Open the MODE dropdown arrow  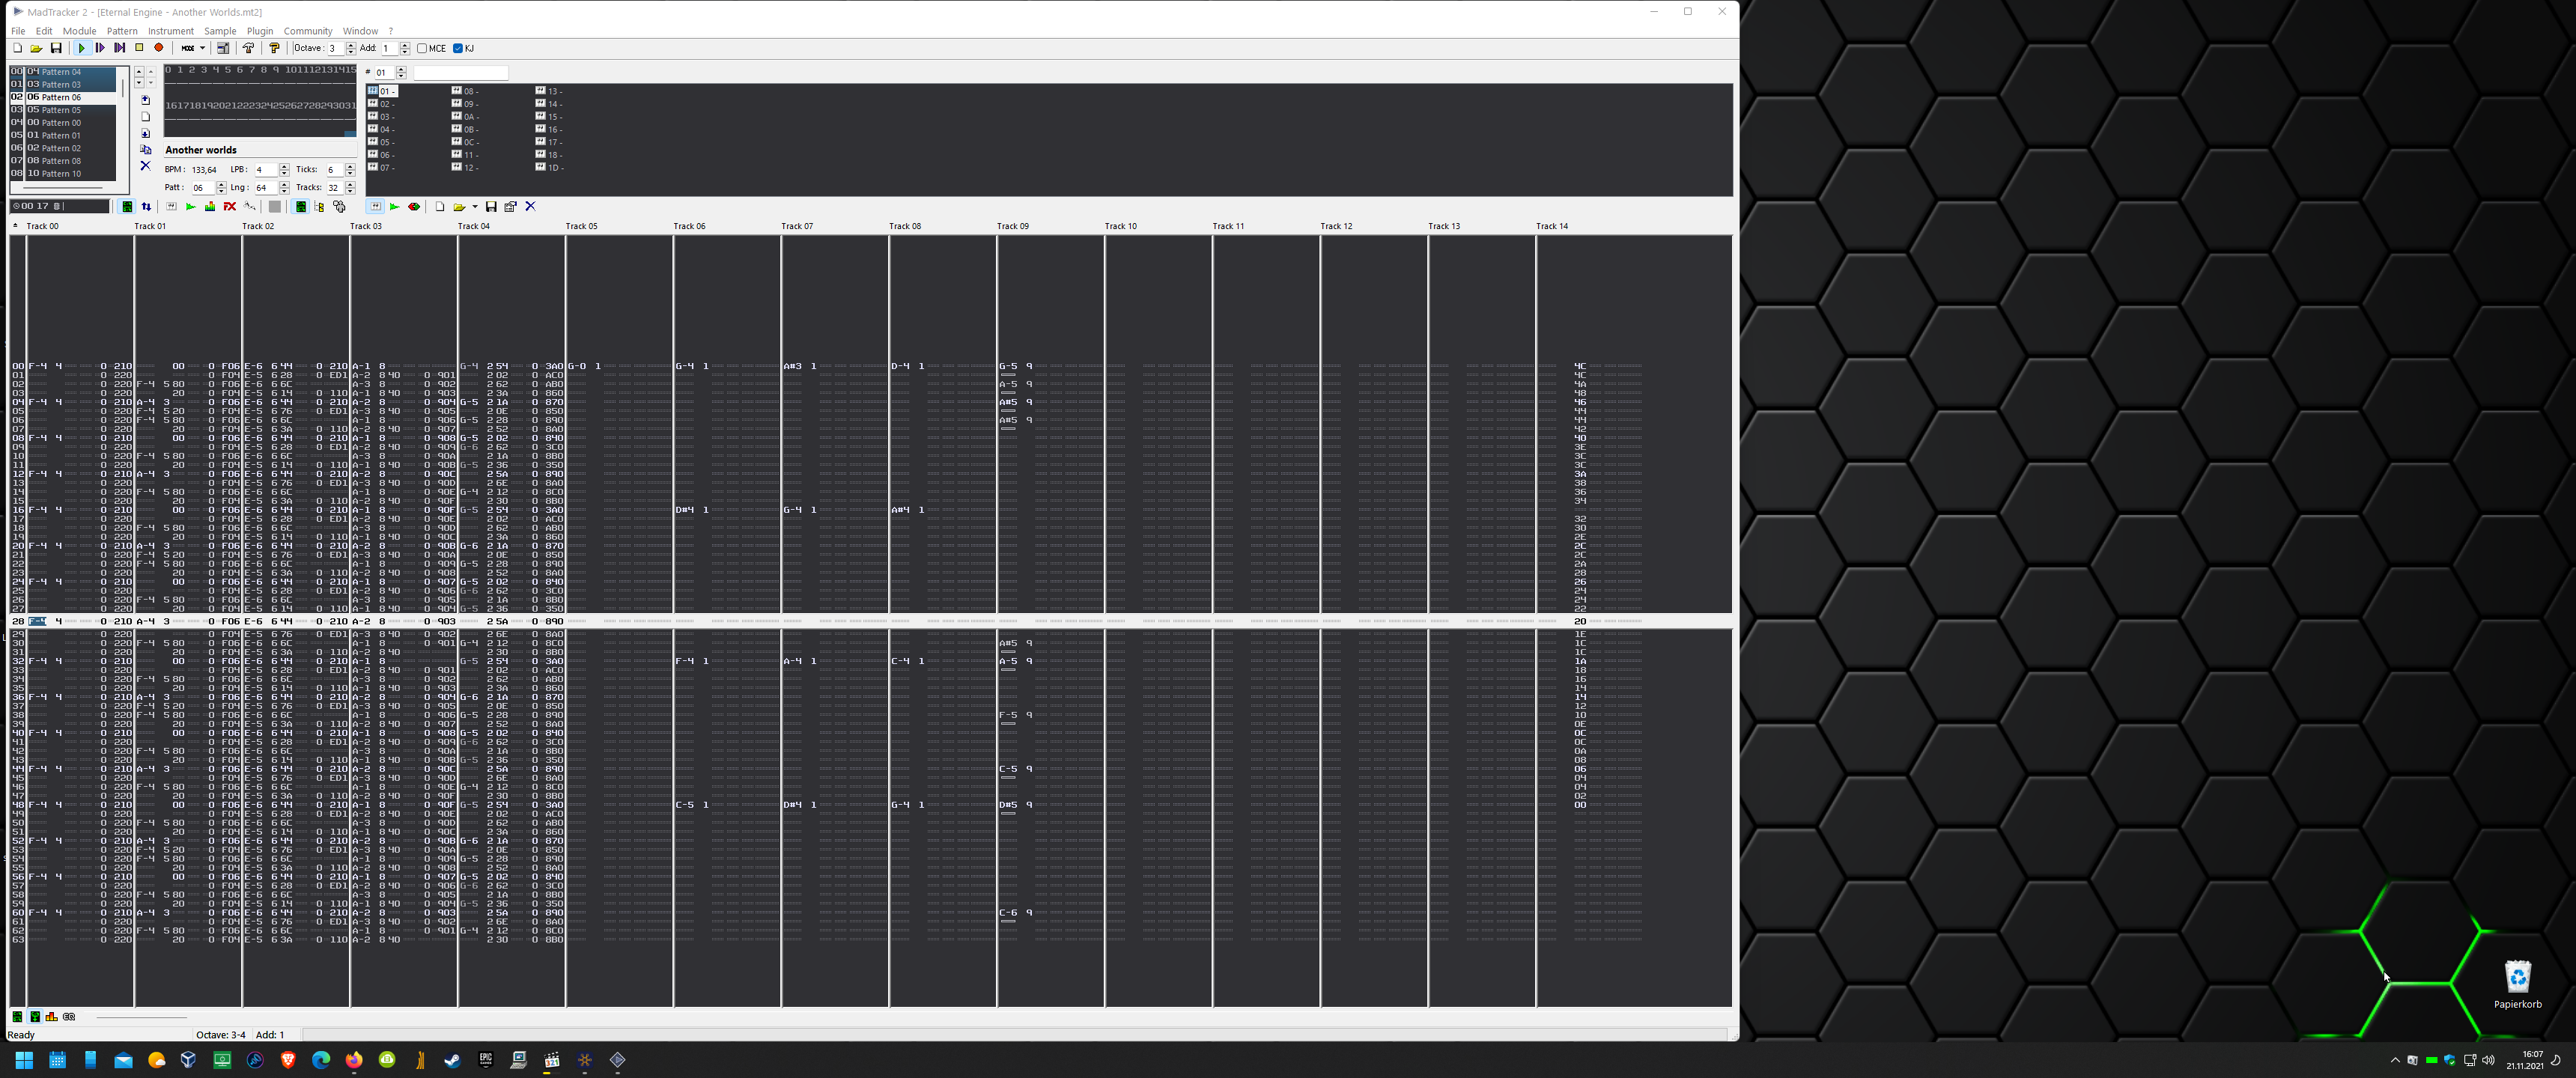(202, 48)
